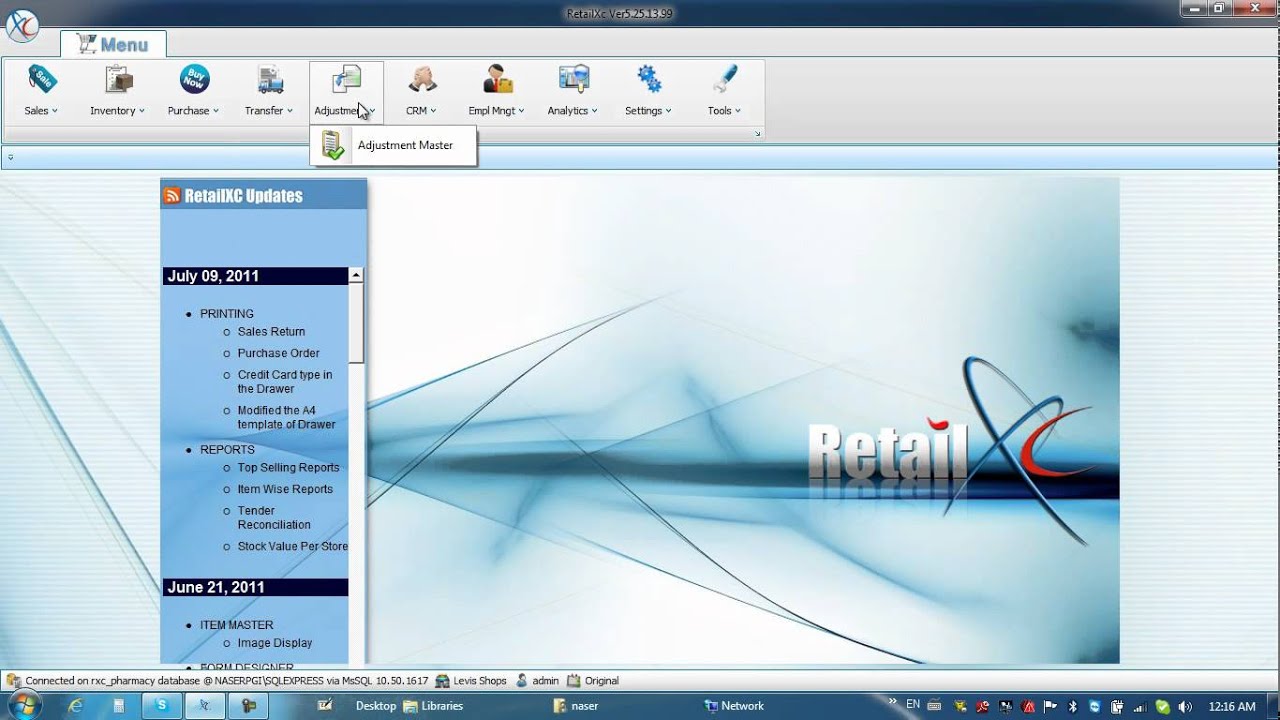Expand the Purchase dropdown arrow
1280x720 pixels.
click(215, 111)
